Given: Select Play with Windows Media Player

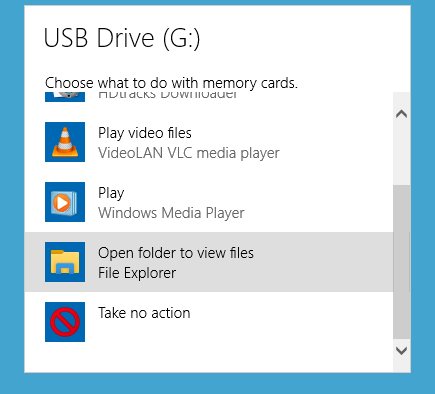Looking at the screenshot, I should [209, 202].
